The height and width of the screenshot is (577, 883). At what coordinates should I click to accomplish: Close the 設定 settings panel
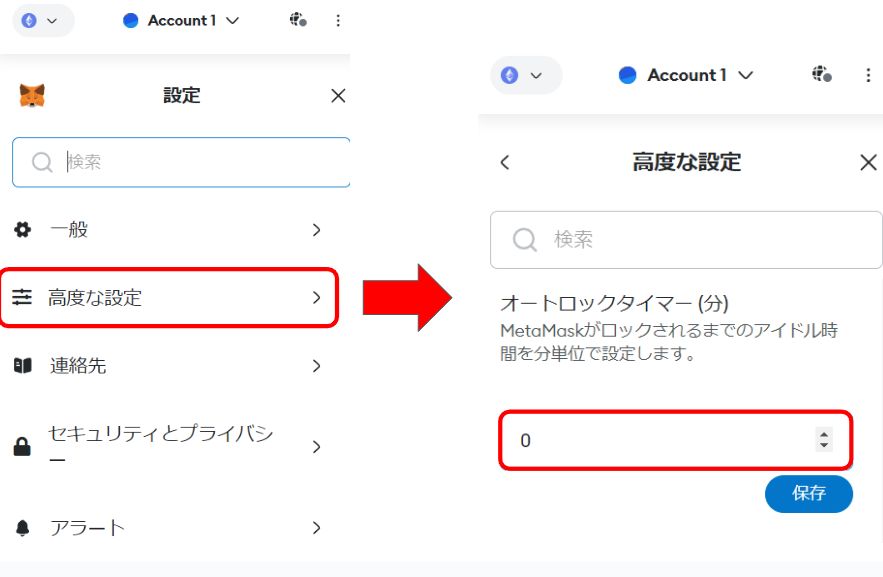338,96
